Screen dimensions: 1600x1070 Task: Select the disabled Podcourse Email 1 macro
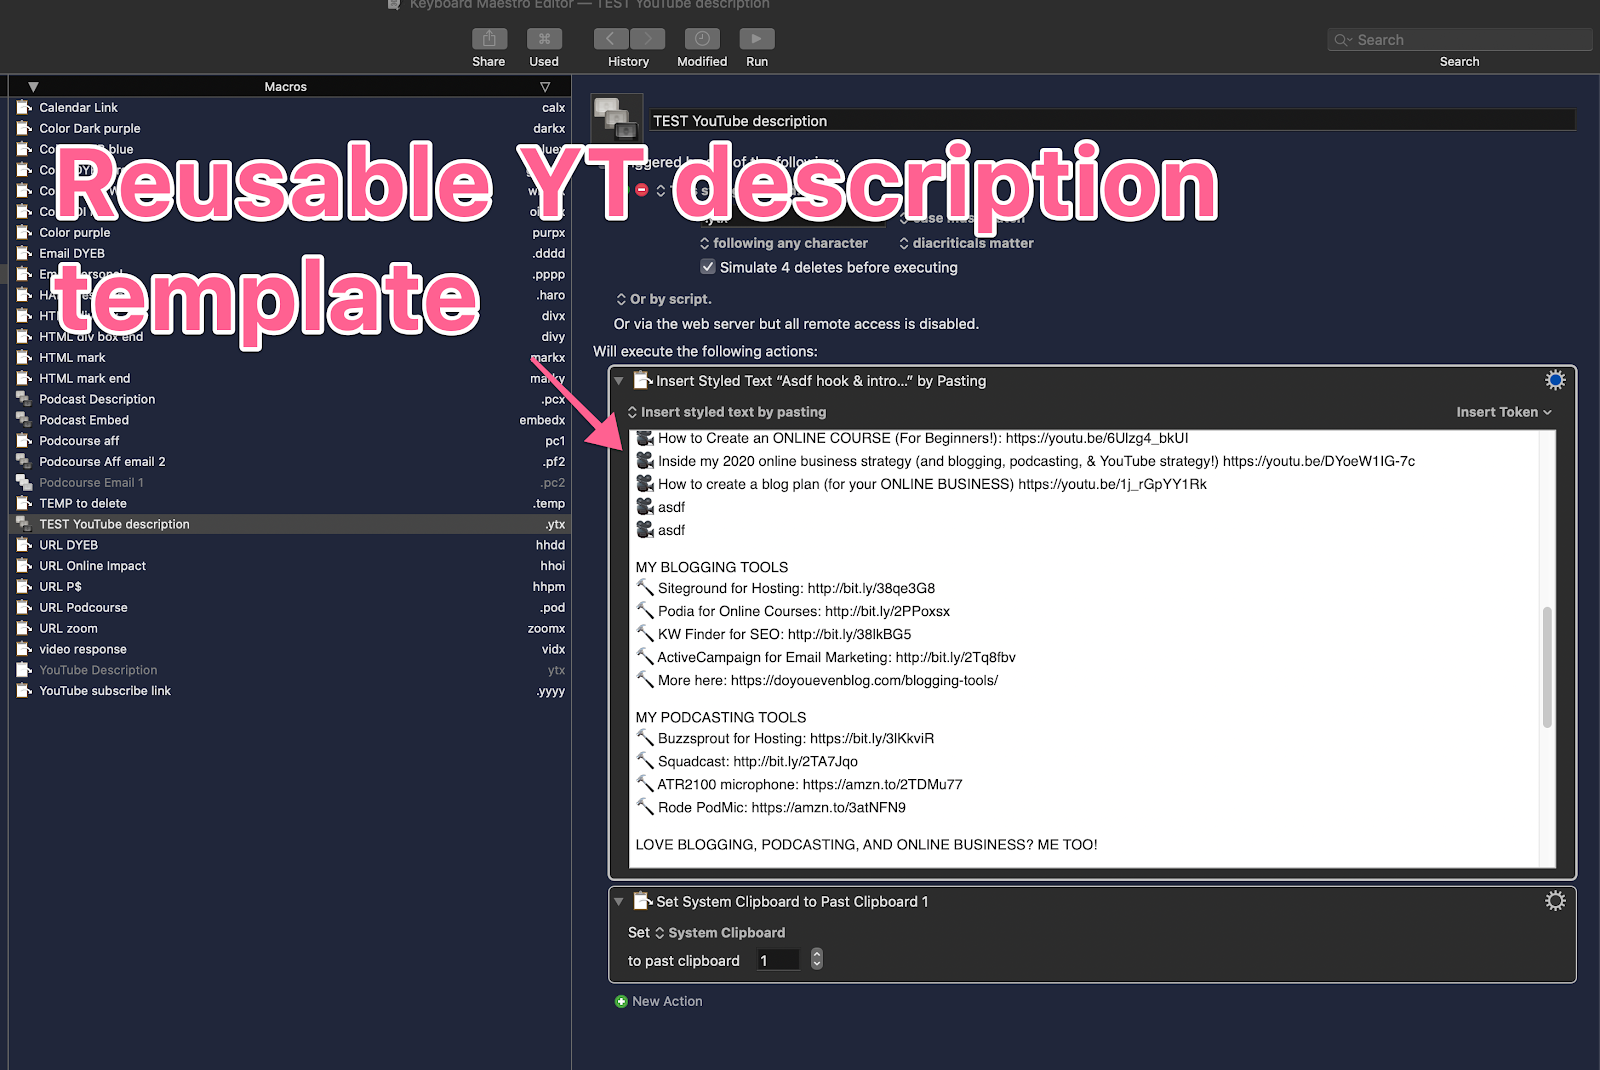pos(290,483)
